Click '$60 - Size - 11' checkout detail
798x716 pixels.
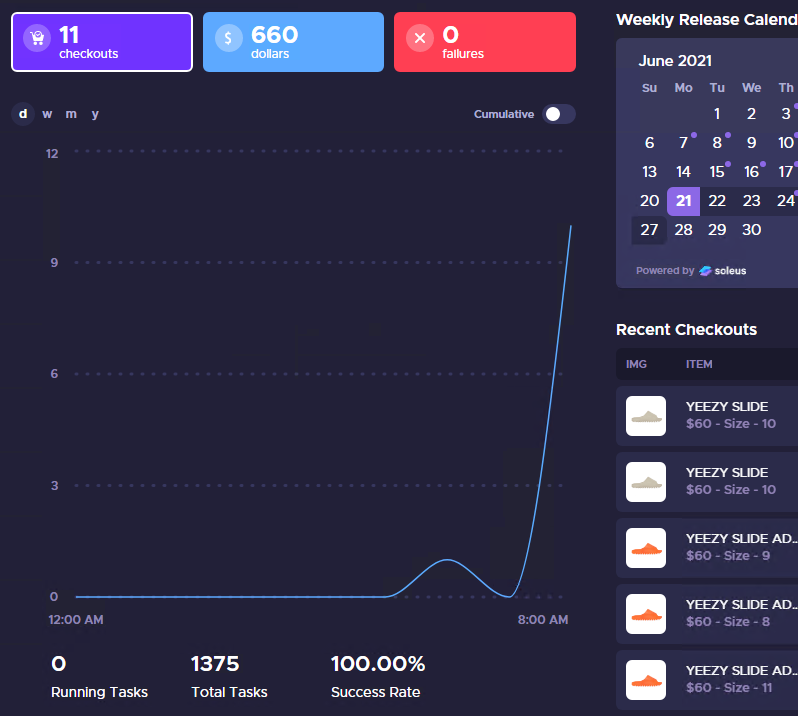[x=729, y=688]
